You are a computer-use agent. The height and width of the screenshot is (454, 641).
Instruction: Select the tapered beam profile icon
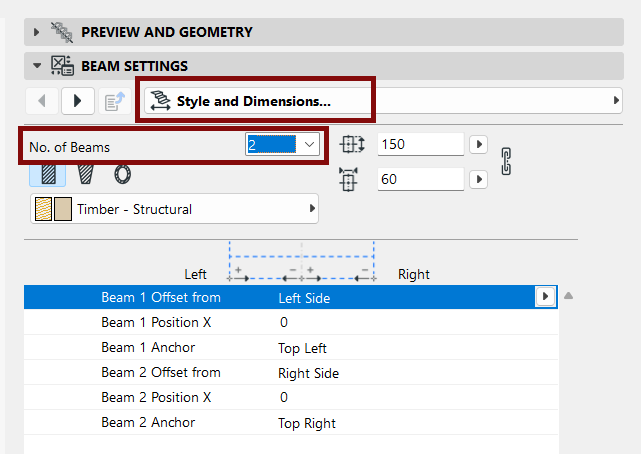pos(85,174)
